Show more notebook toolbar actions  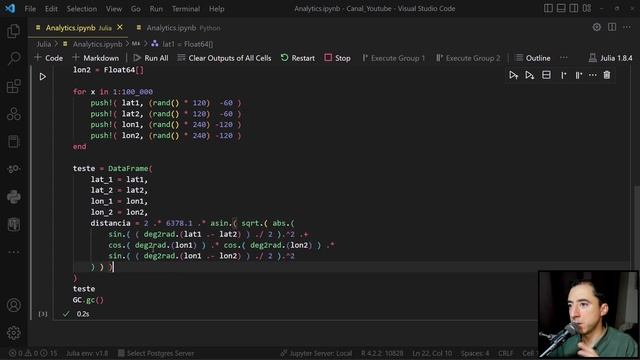[564, 58]
